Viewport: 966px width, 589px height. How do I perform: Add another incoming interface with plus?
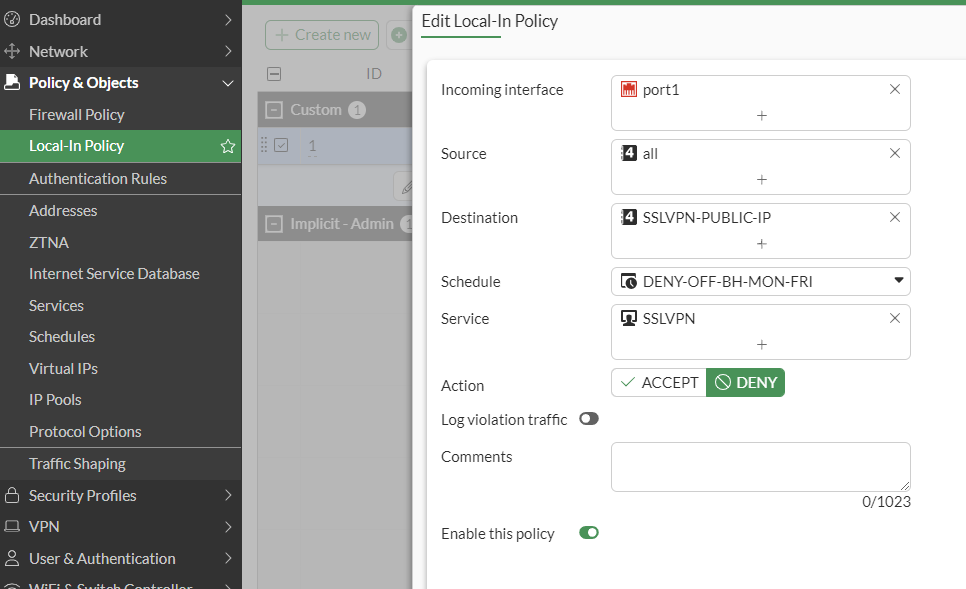click(x=761, y=116)
